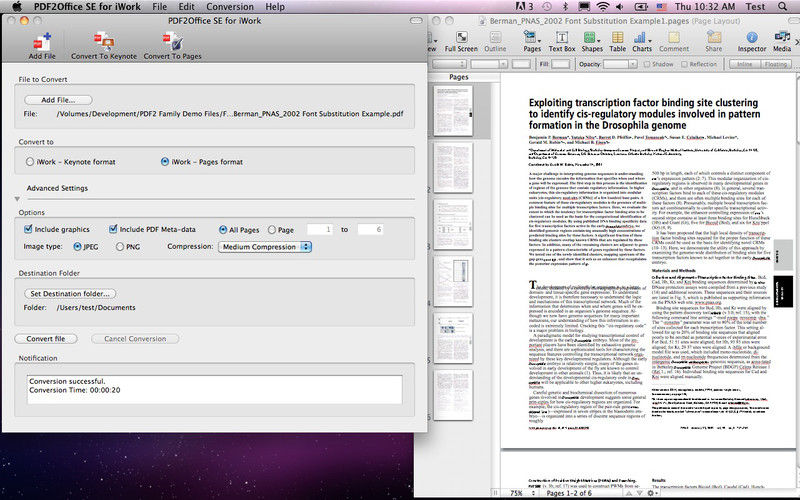Click the toolbar toggle pill in PDF2Office title bar

pos(416,21)
